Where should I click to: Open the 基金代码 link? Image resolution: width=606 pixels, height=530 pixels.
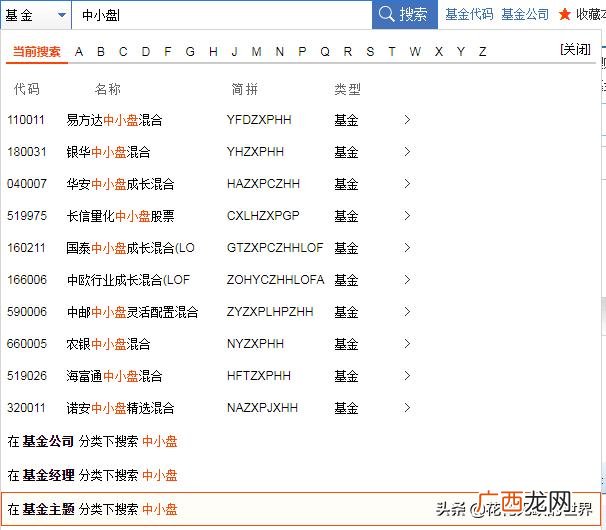click(x=469, y=15)
